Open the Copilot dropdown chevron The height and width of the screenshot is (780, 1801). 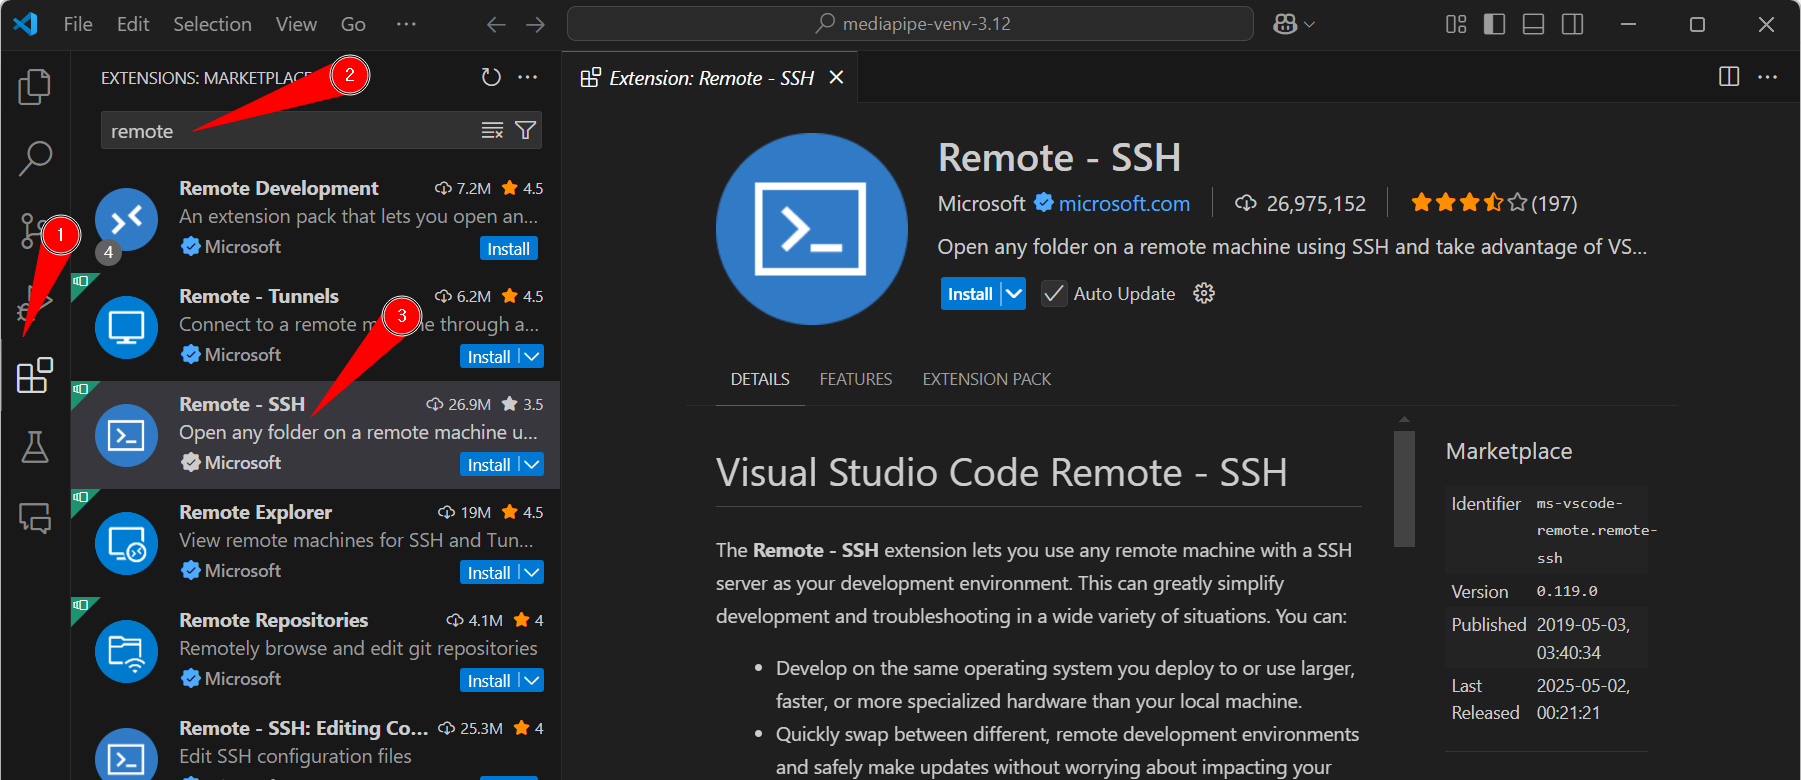click(1309, 24)
